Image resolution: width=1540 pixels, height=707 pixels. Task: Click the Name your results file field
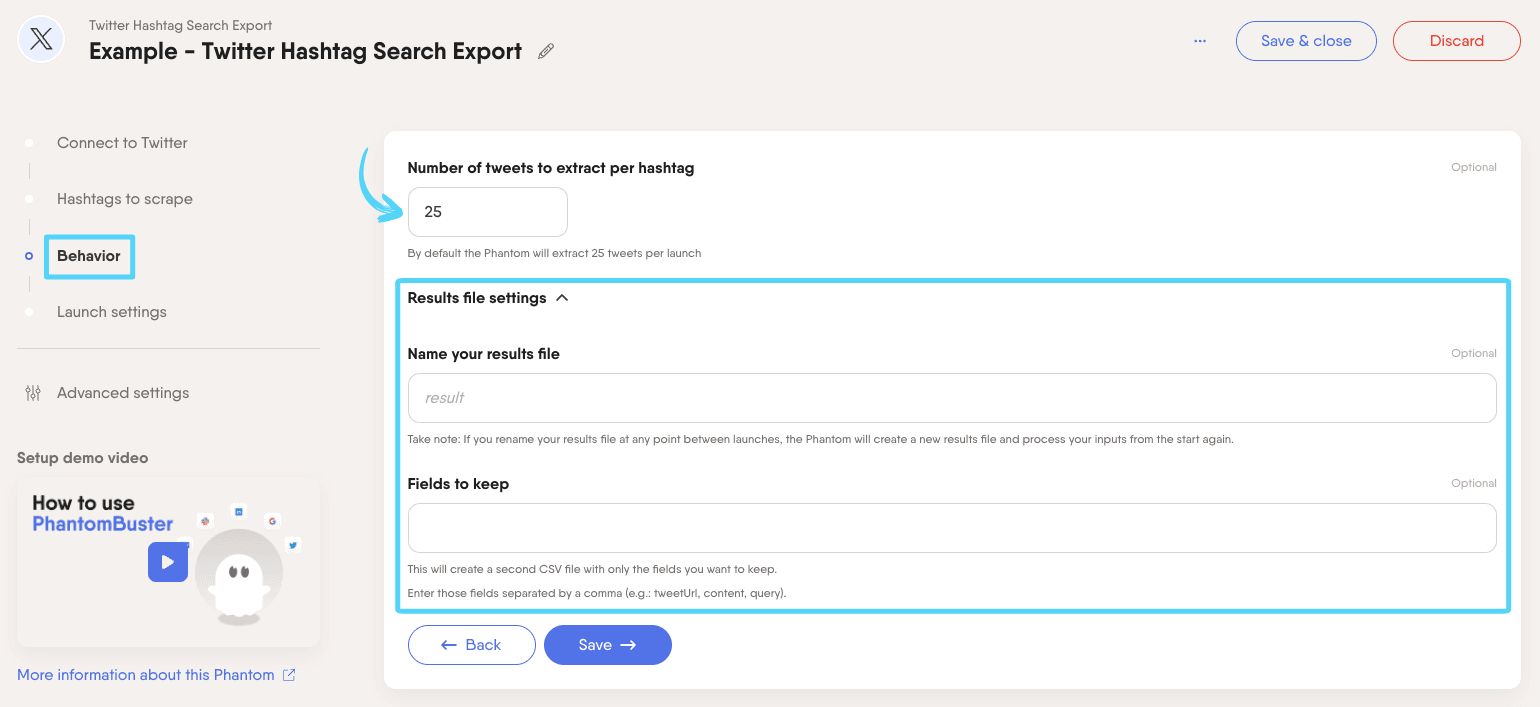click(952, 398)
